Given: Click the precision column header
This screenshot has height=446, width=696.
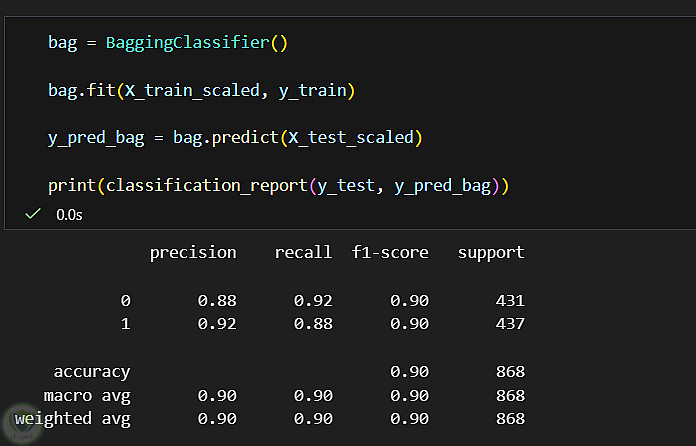Looking at the screenshot, I should 193,253.
